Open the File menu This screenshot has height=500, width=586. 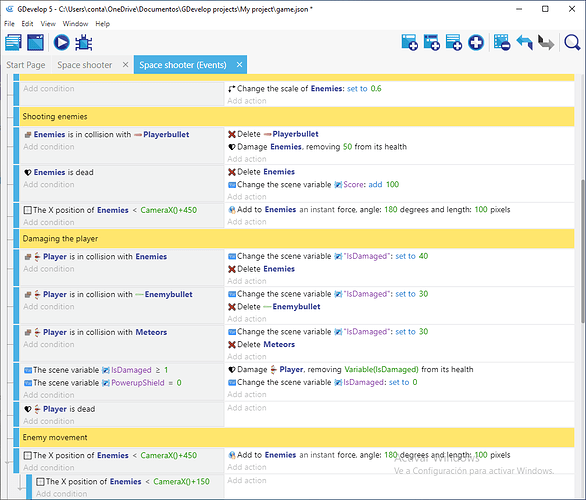click(x=9, y=24)
